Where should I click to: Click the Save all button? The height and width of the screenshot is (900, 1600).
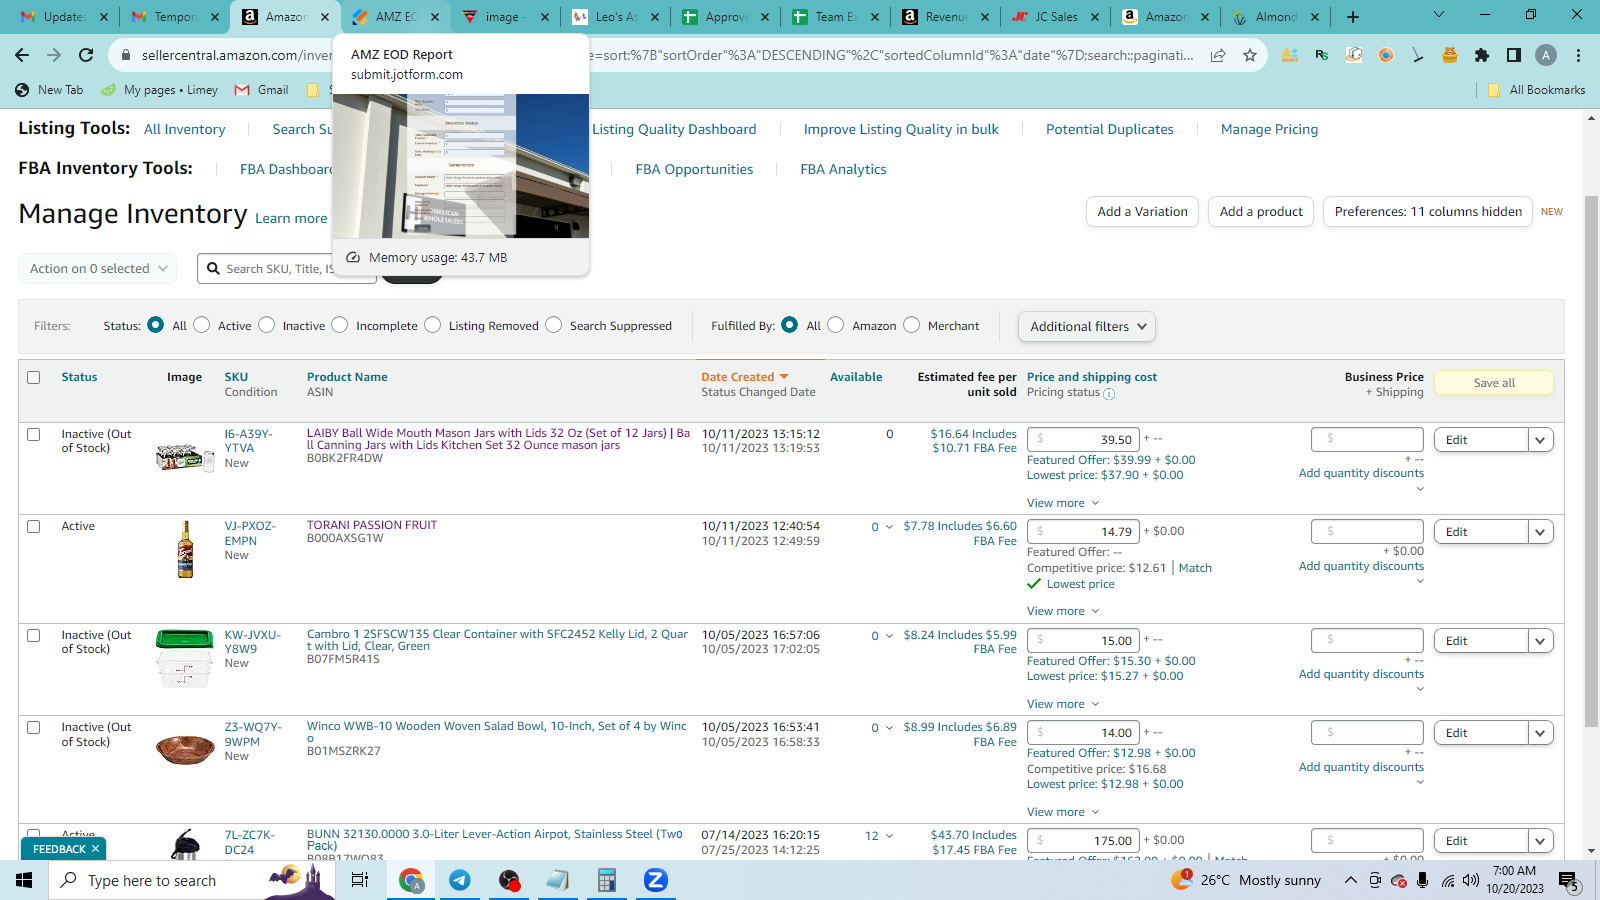(1494, 383)
